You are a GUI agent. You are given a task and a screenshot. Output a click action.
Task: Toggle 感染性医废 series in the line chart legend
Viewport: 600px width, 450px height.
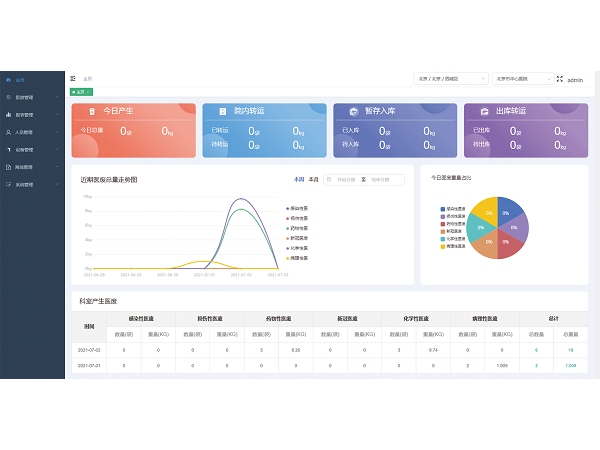pos(297,208)
